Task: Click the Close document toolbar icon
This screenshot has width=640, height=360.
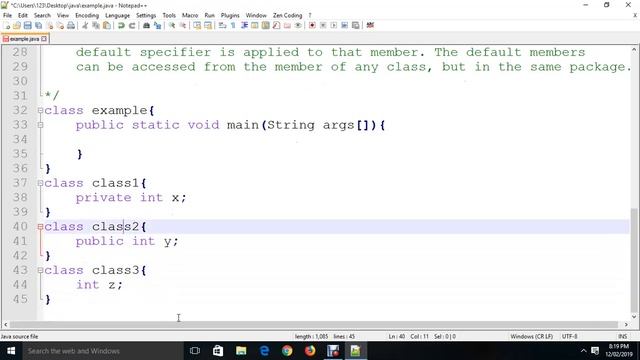Action: tap(49, 25)
